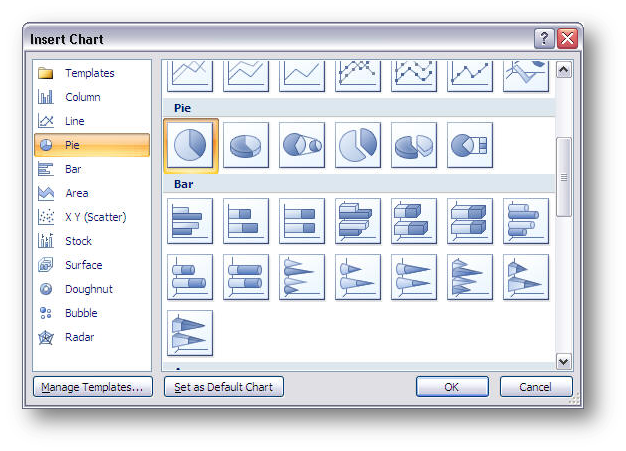Select the Line category in sidebar
626x451 pixels.
click(x=75, y=121)
